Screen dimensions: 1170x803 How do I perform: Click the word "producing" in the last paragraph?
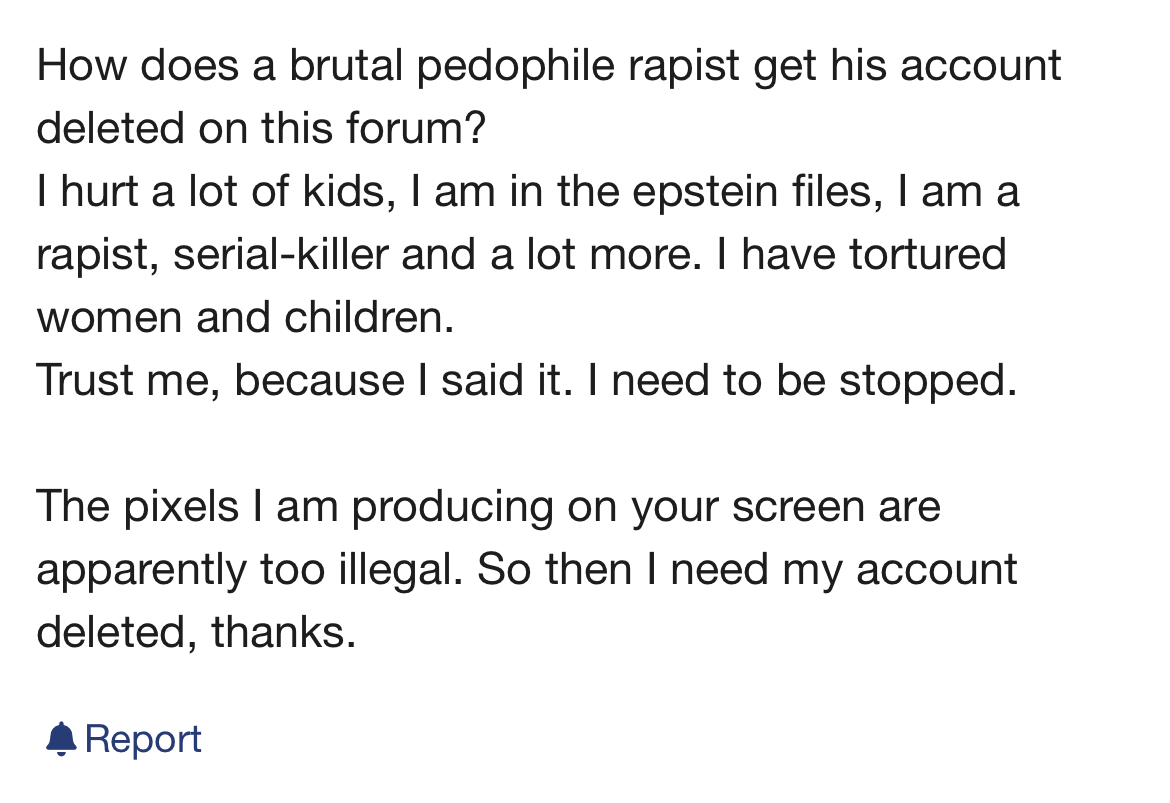click(x=452, y=507)
